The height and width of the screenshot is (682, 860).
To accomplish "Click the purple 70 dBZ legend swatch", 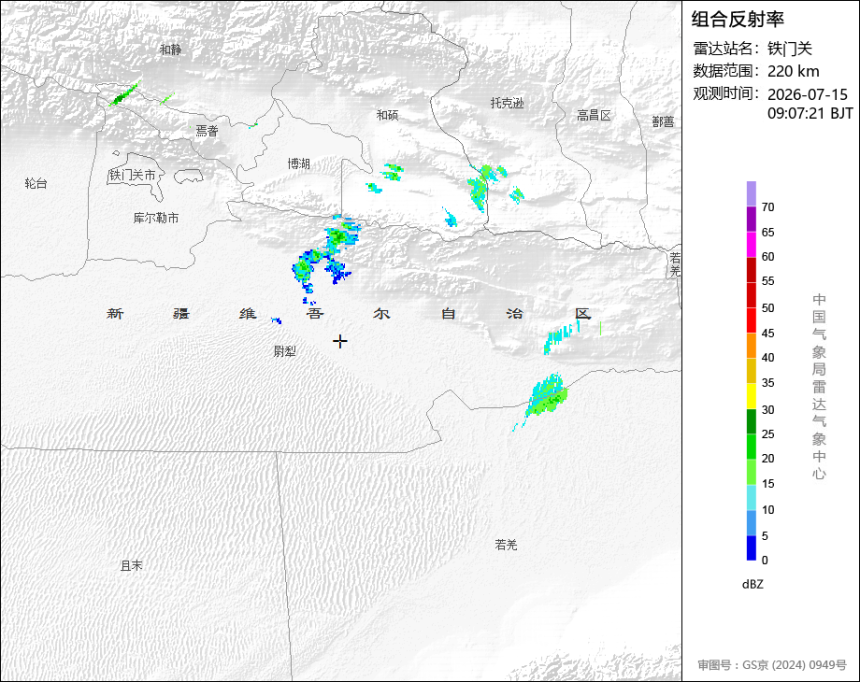I will coord(751,194).
